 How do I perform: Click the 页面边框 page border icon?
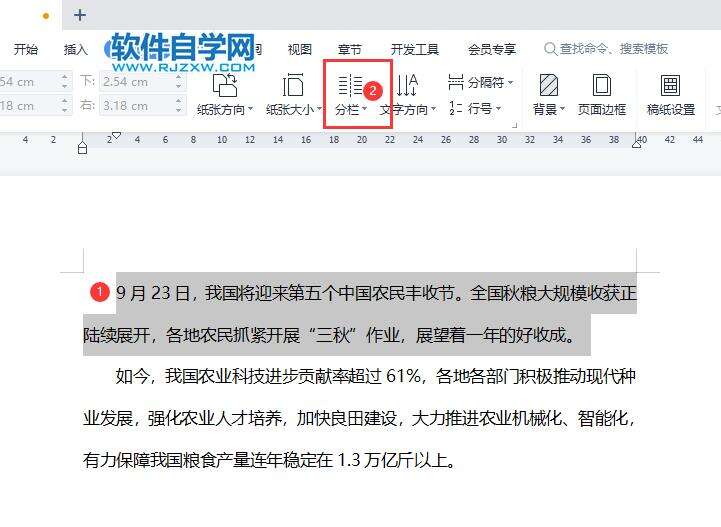(601, 86)
